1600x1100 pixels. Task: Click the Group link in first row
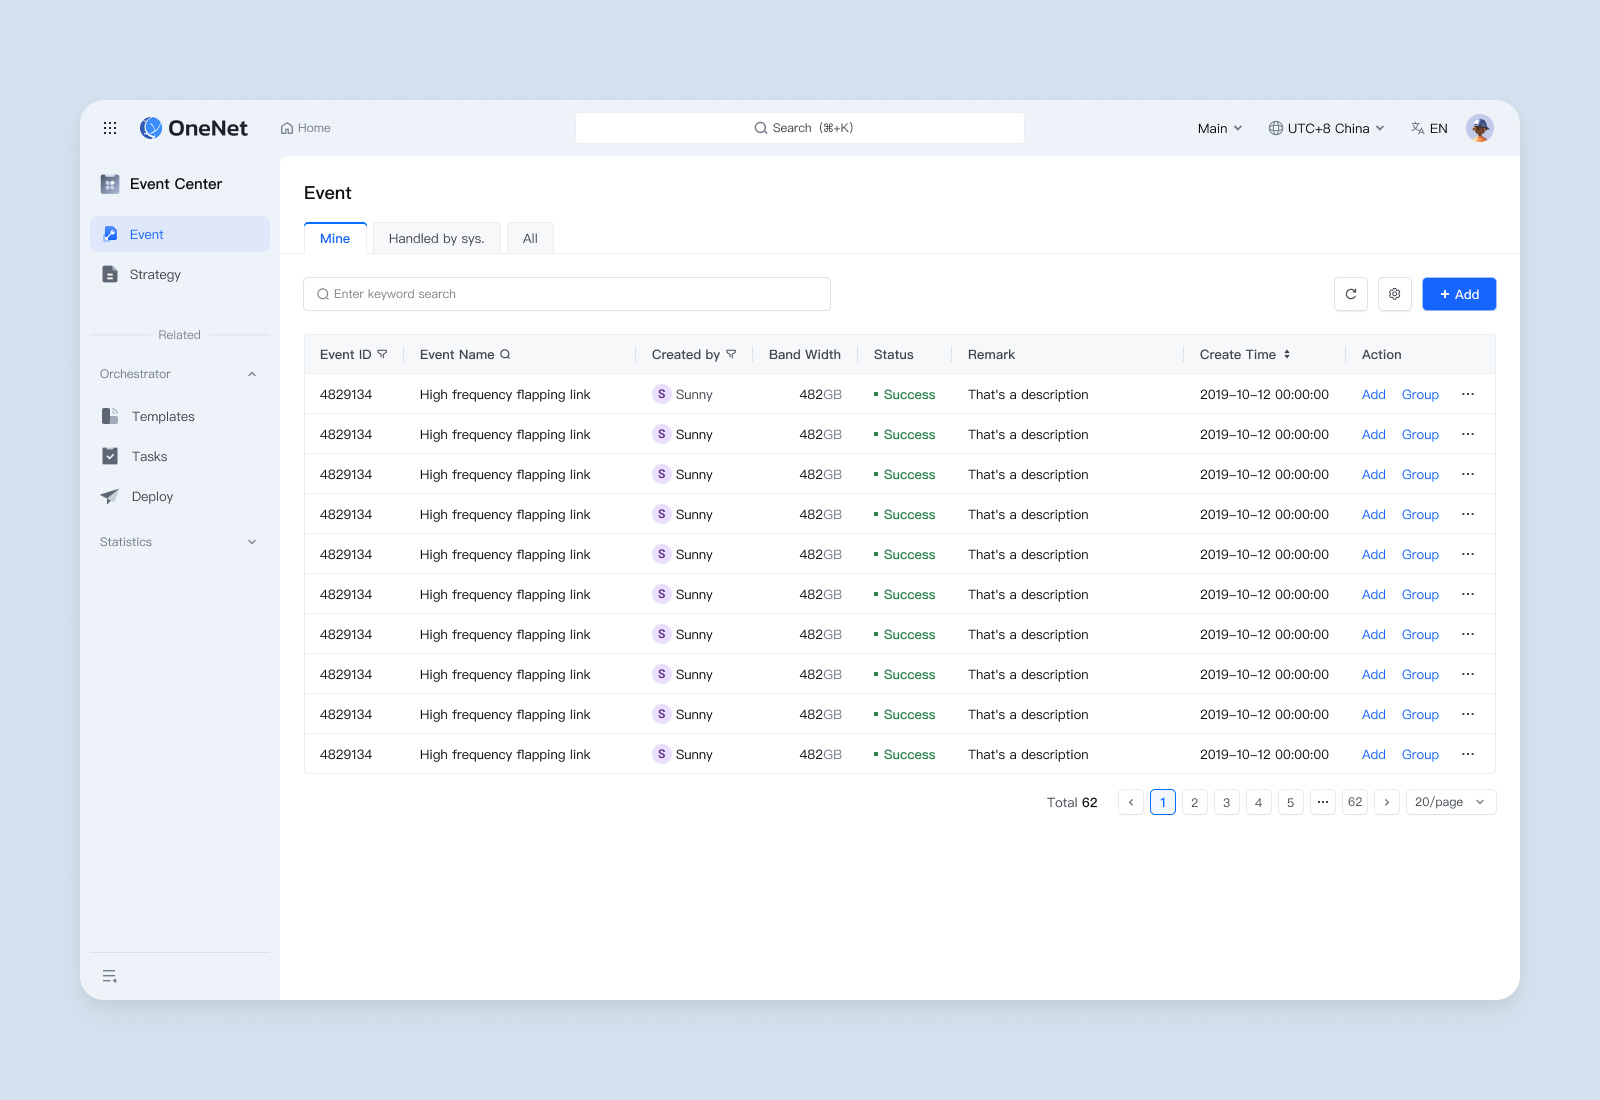click(x=1419, y=394)
